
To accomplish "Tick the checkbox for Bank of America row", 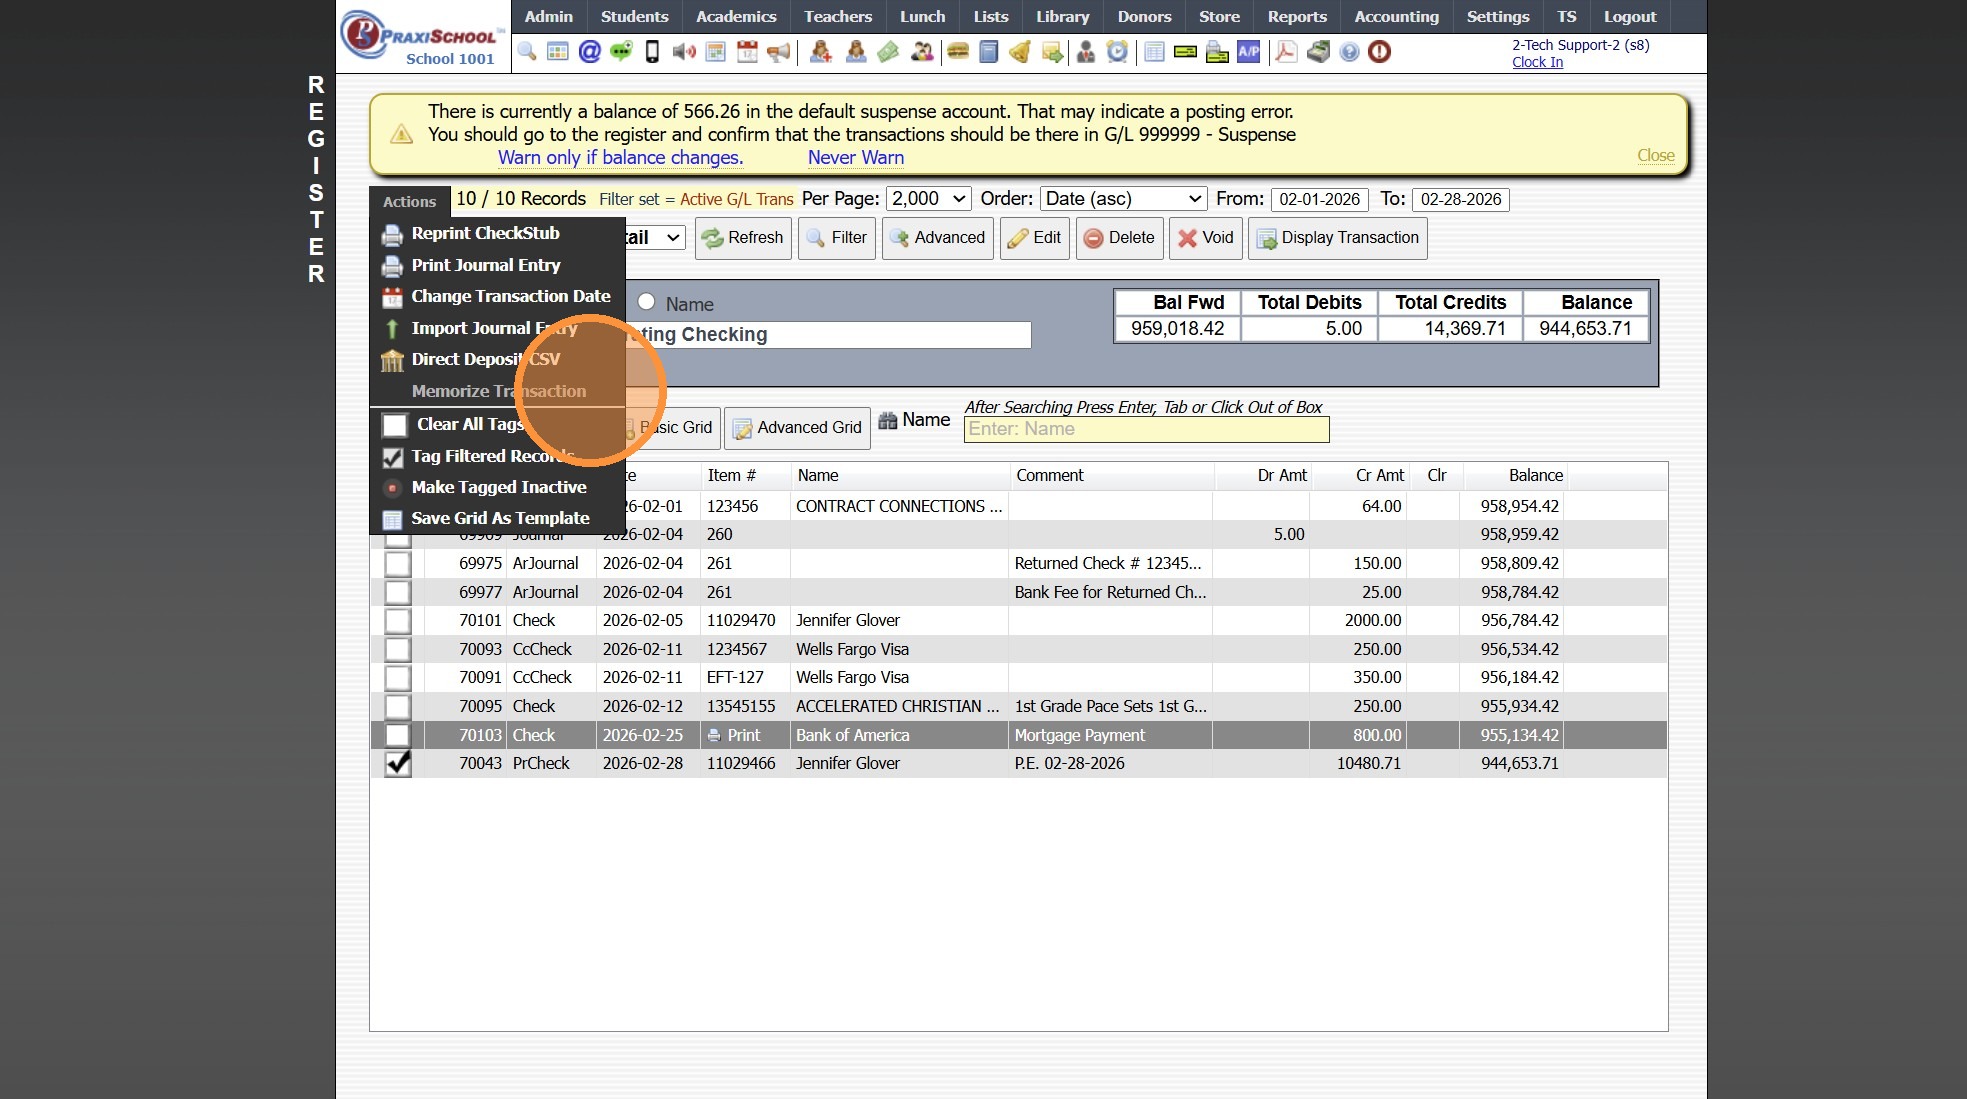I will click(398, 735).
